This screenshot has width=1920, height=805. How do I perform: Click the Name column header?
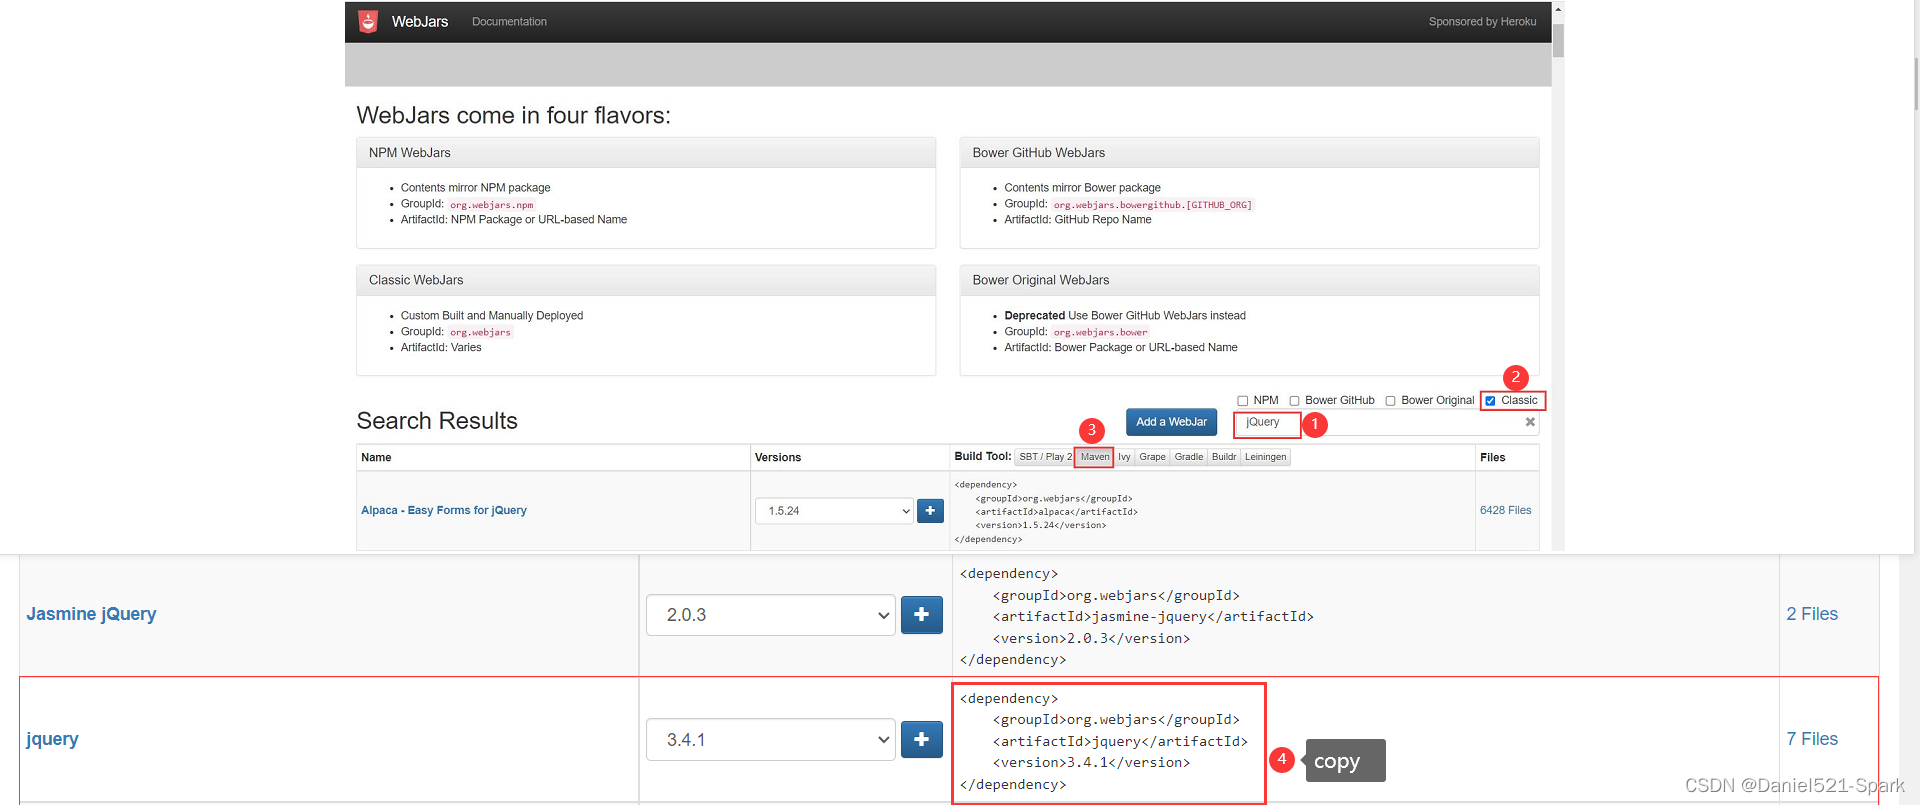[376, 458]
